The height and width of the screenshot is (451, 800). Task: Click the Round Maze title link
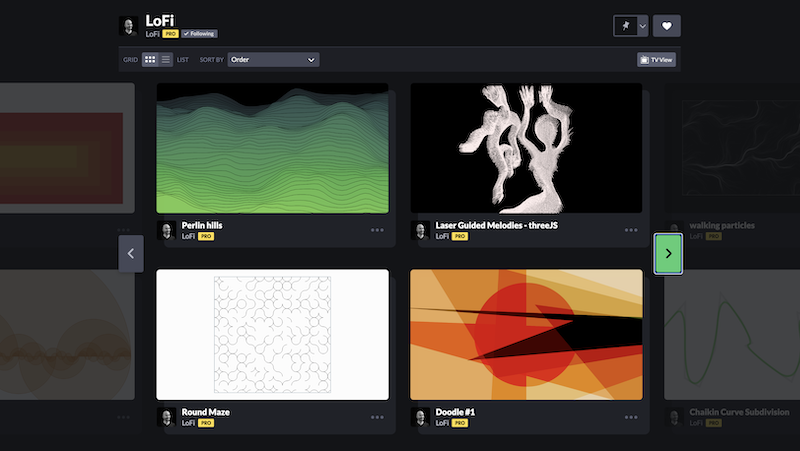coord(206,412)
